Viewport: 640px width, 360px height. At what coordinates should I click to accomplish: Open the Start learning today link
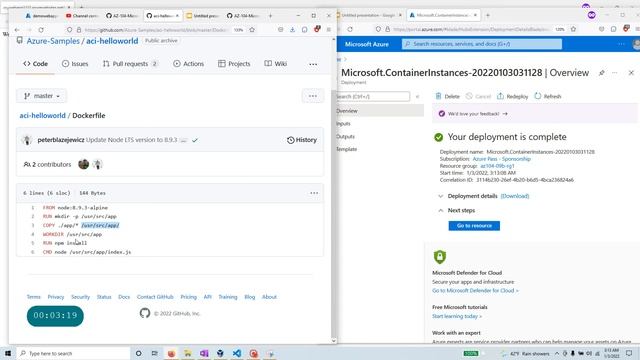tap(457, 316)
